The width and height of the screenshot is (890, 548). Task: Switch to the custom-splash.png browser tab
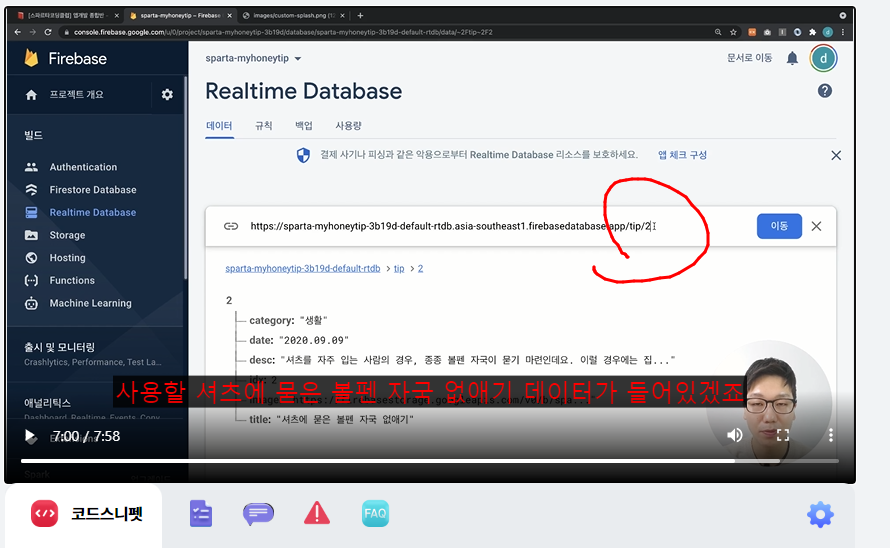coord(293,15)
